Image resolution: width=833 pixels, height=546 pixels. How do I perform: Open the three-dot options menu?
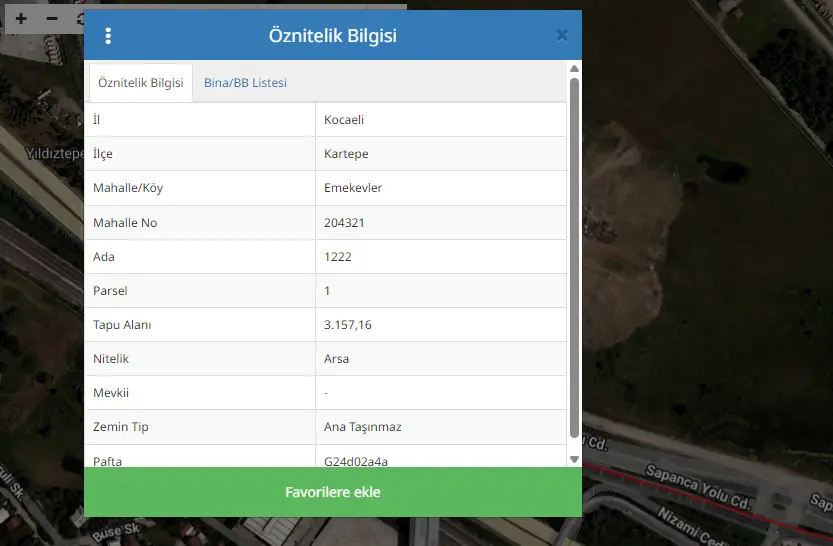coord(108,36)
